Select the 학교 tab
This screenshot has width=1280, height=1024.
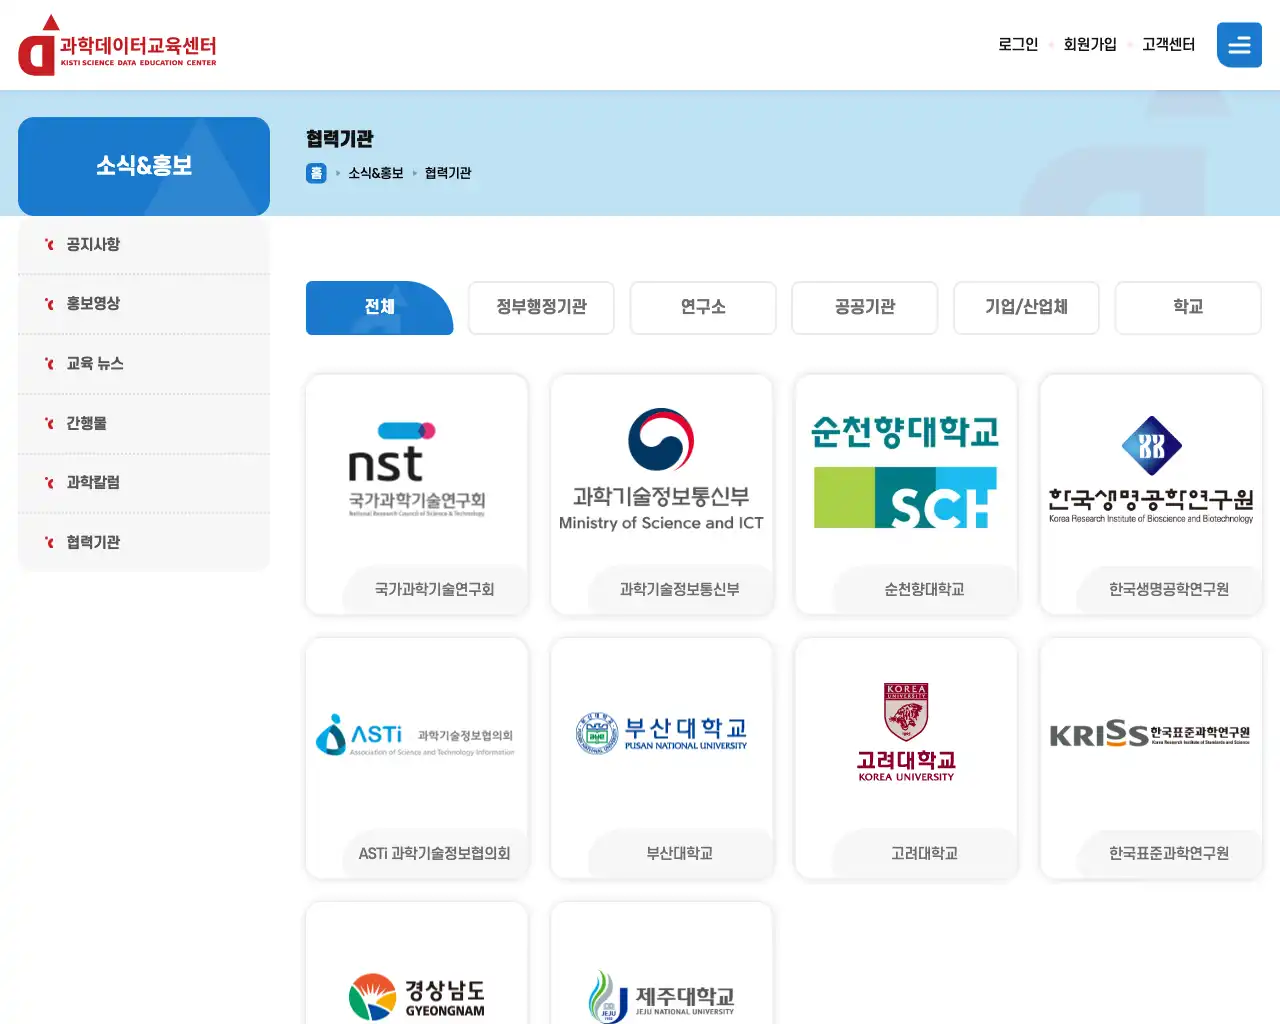coord(1188,307)
